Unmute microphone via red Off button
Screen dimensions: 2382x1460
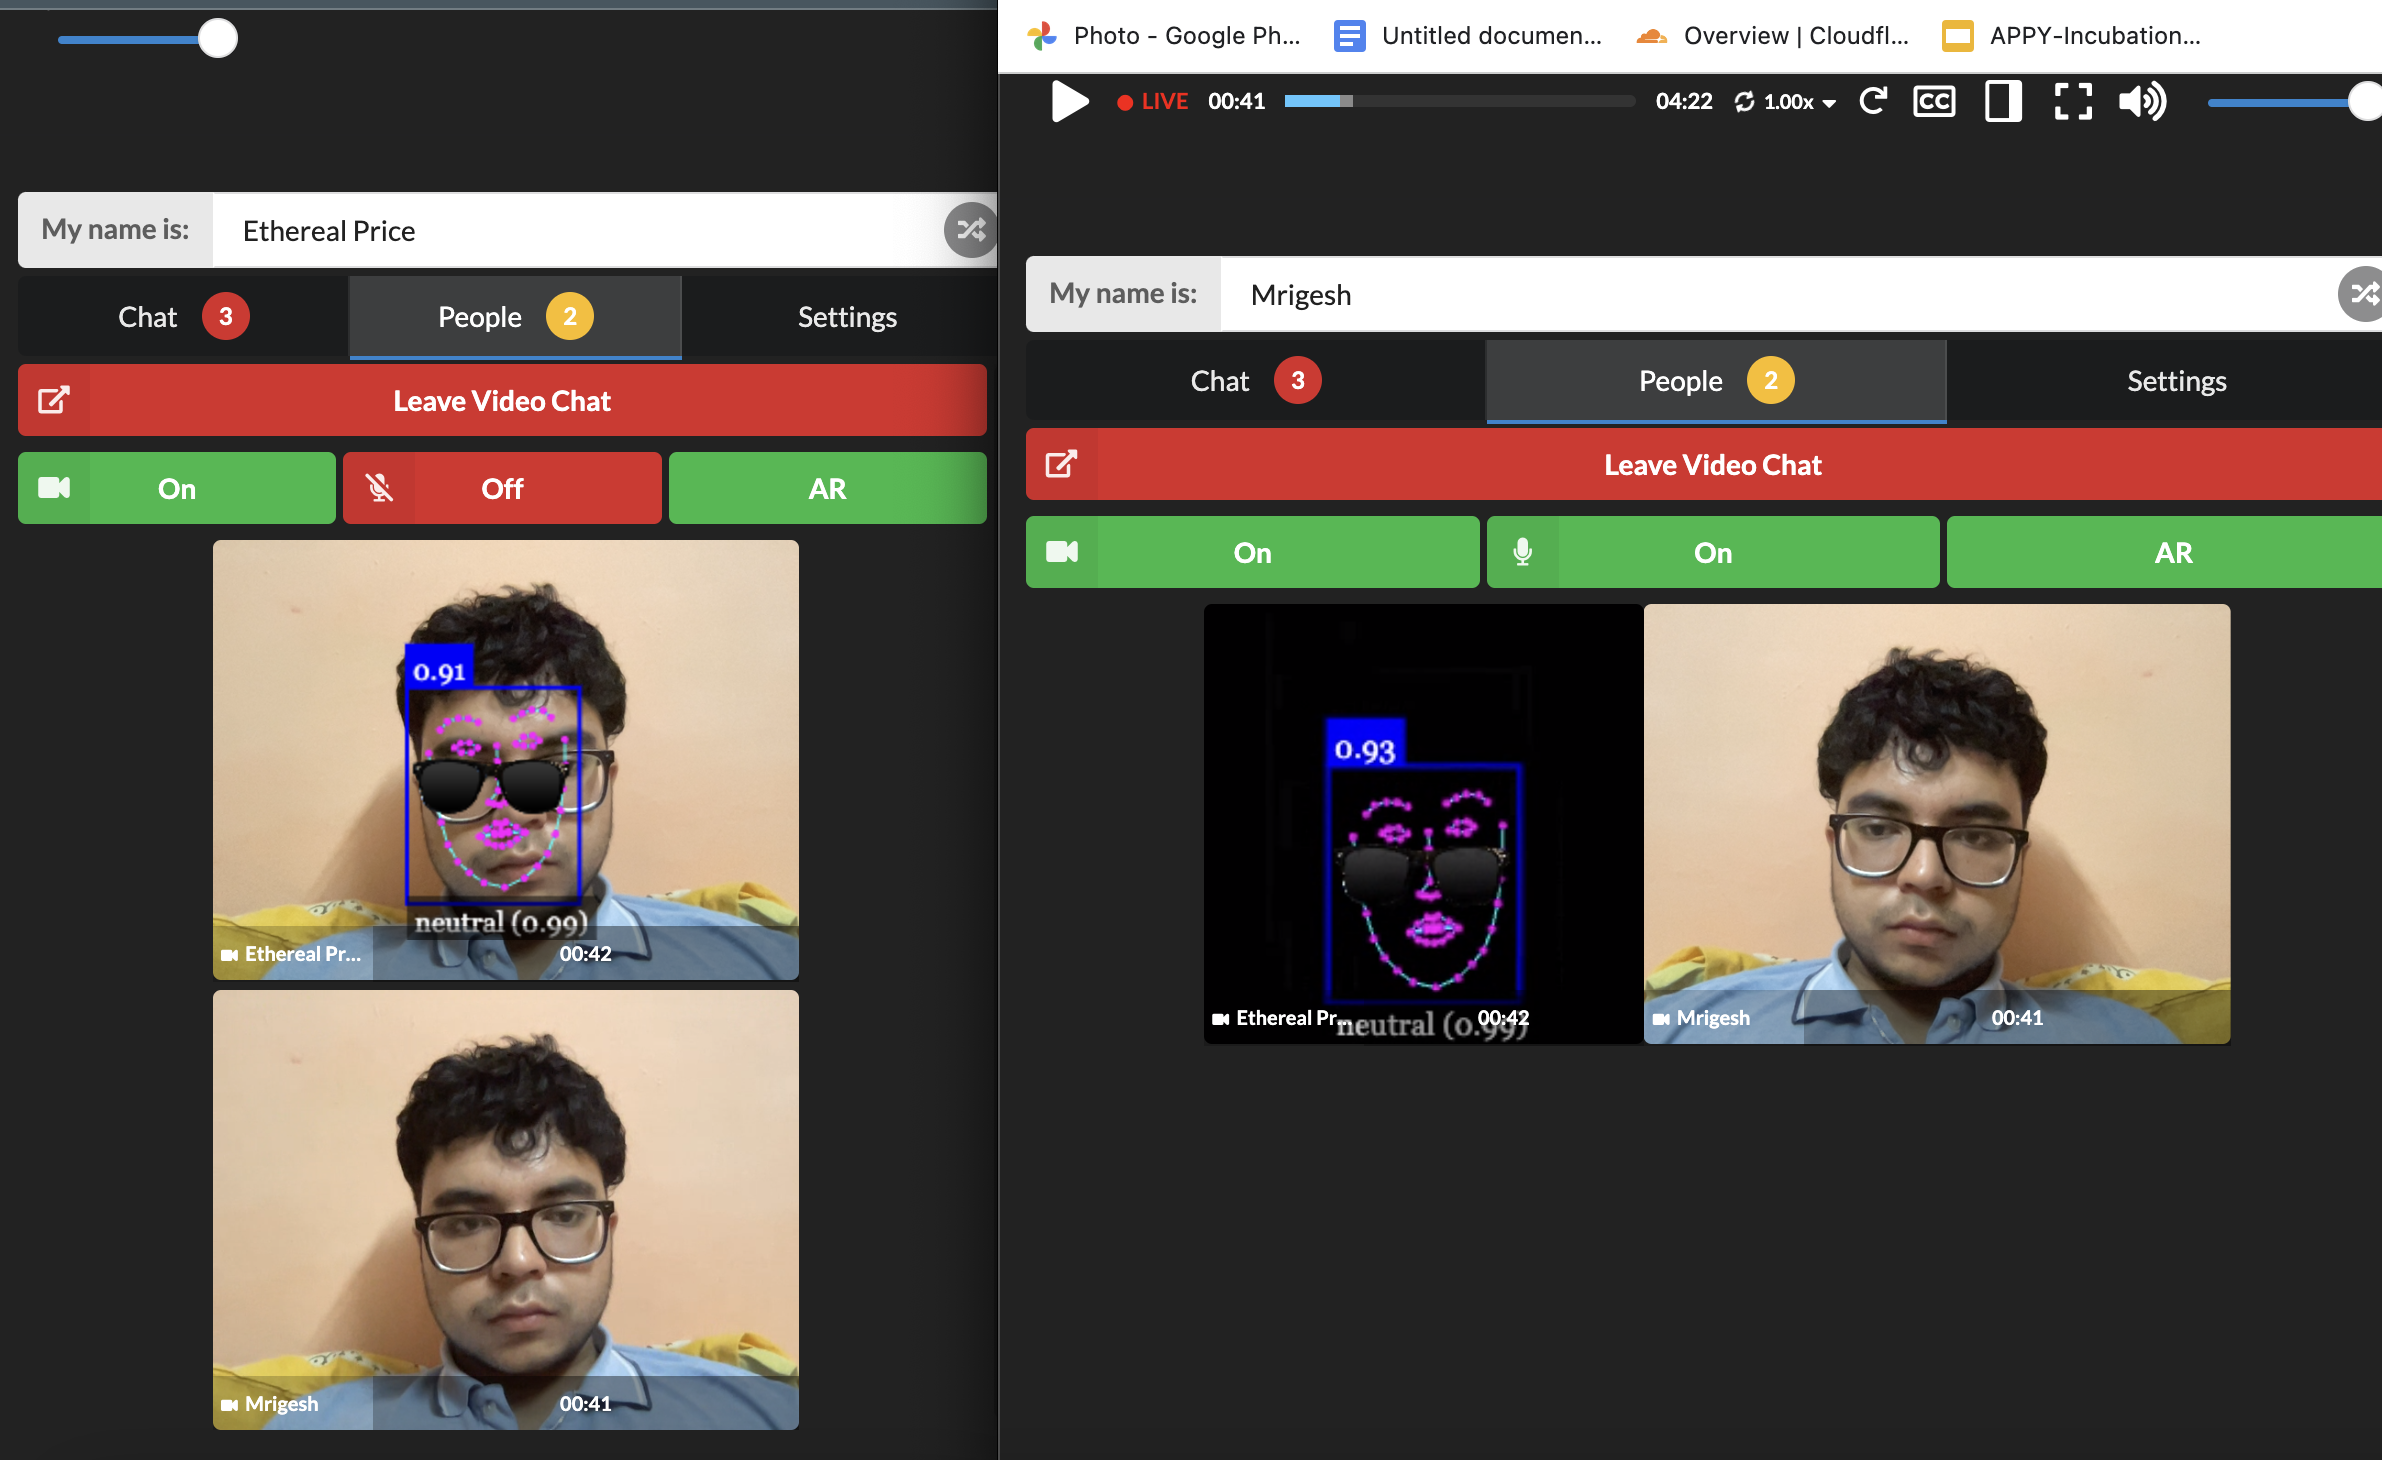coord(502,489)
